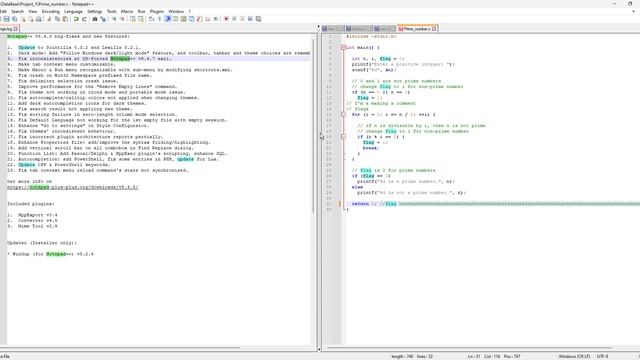Click the Monitoring (tail -f) eye icon
This screenshot has width=640, height=360.
[x=216, y=19]
